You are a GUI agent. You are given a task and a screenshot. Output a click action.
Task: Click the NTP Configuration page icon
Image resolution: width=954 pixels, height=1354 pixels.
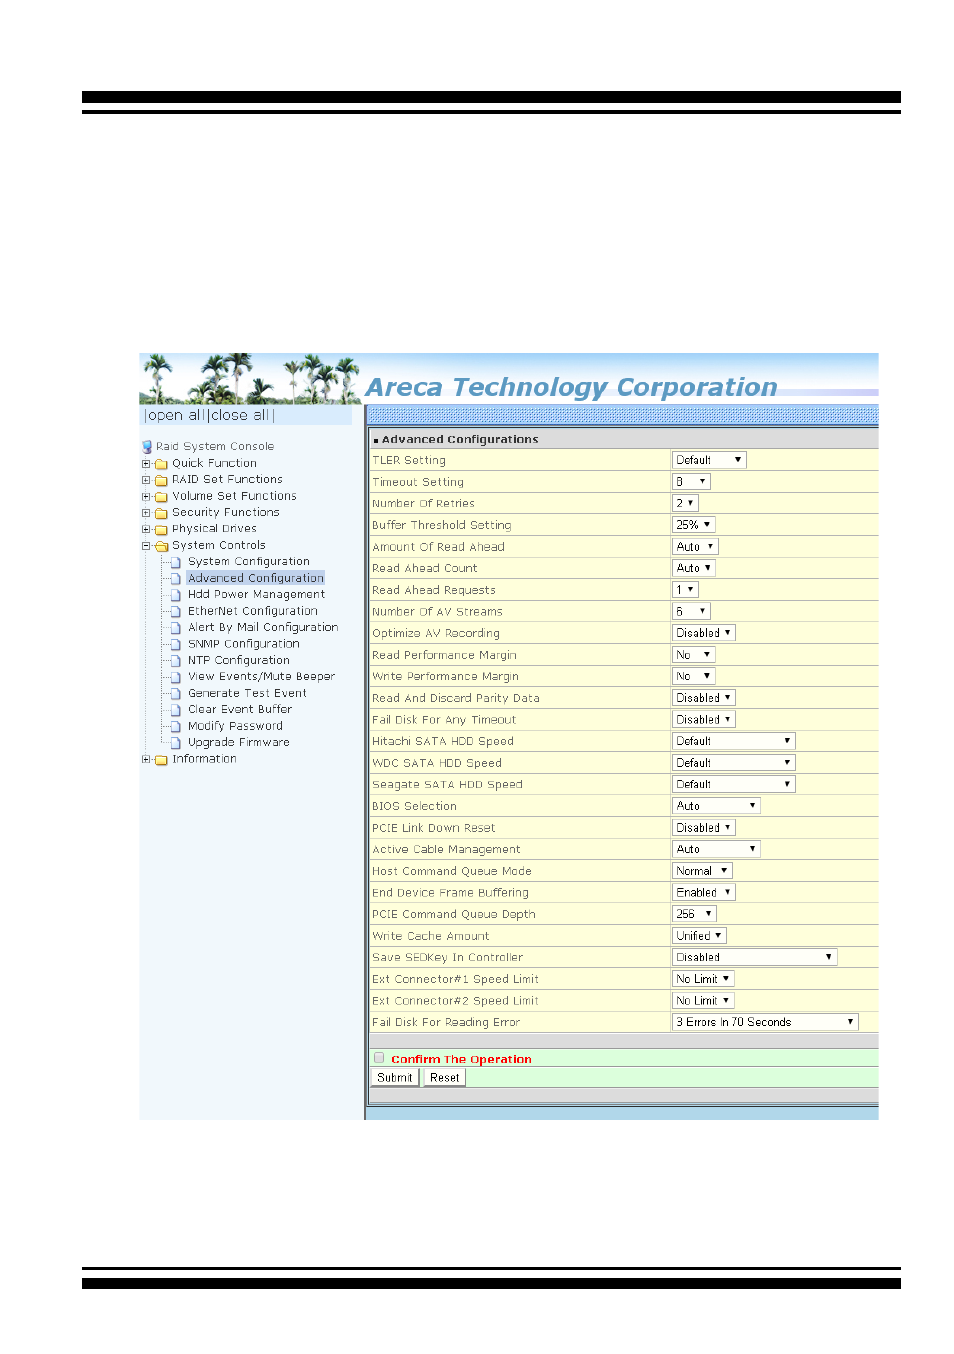click(176, 661)
